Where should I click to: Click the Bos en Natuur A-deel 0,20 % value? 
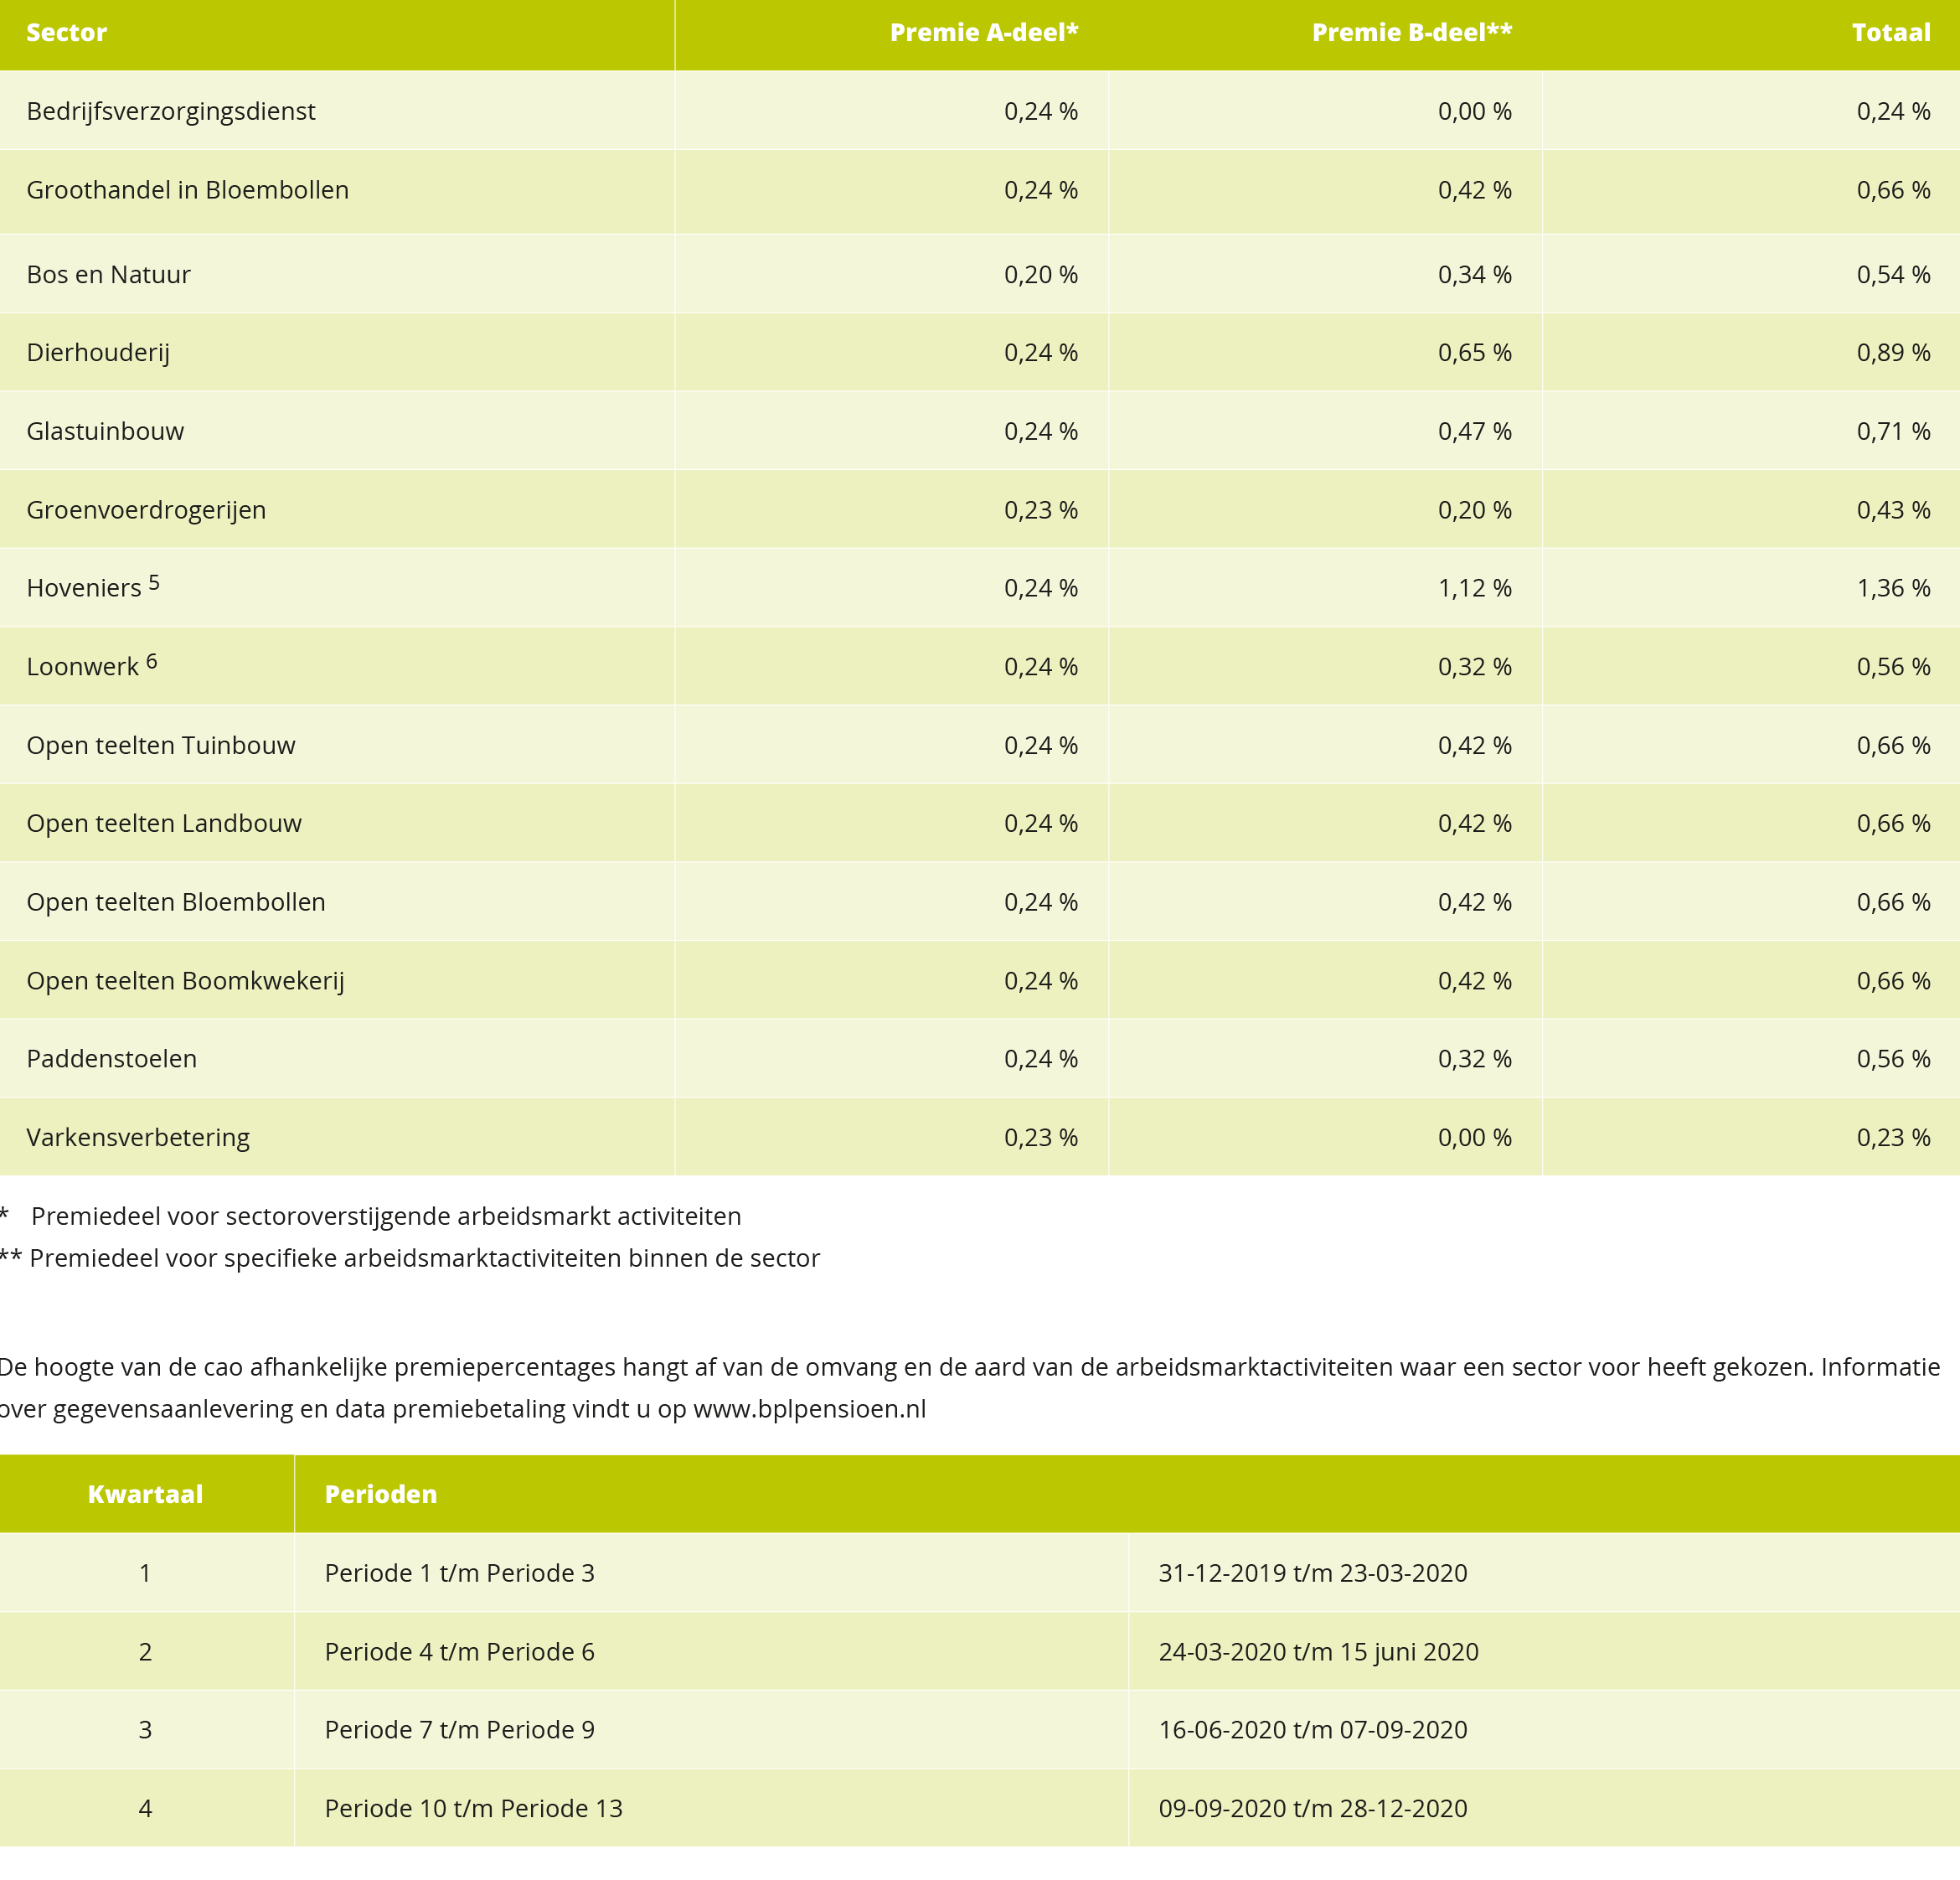(1040, 275)
